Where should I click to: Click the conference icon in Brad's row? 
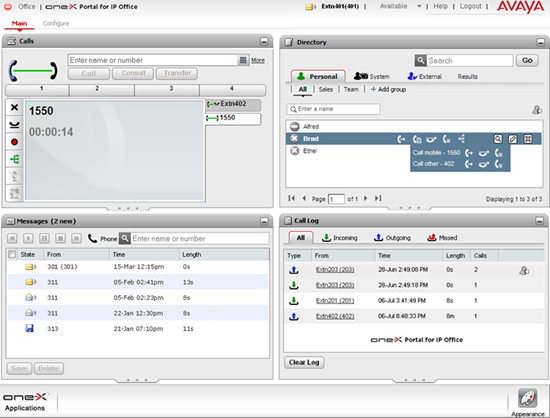pos(462,139)
